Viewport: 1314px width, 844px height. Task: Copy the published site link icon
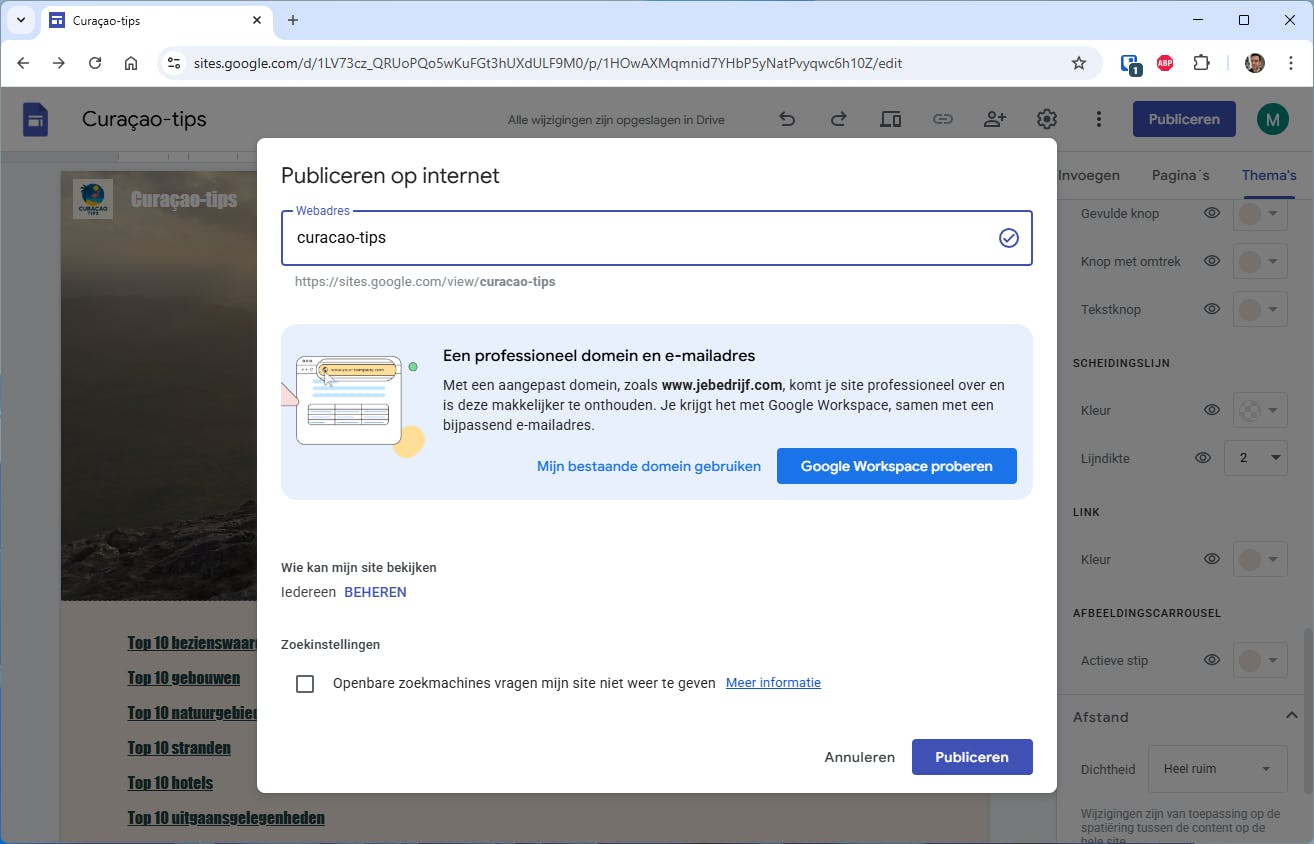(943, 119)
